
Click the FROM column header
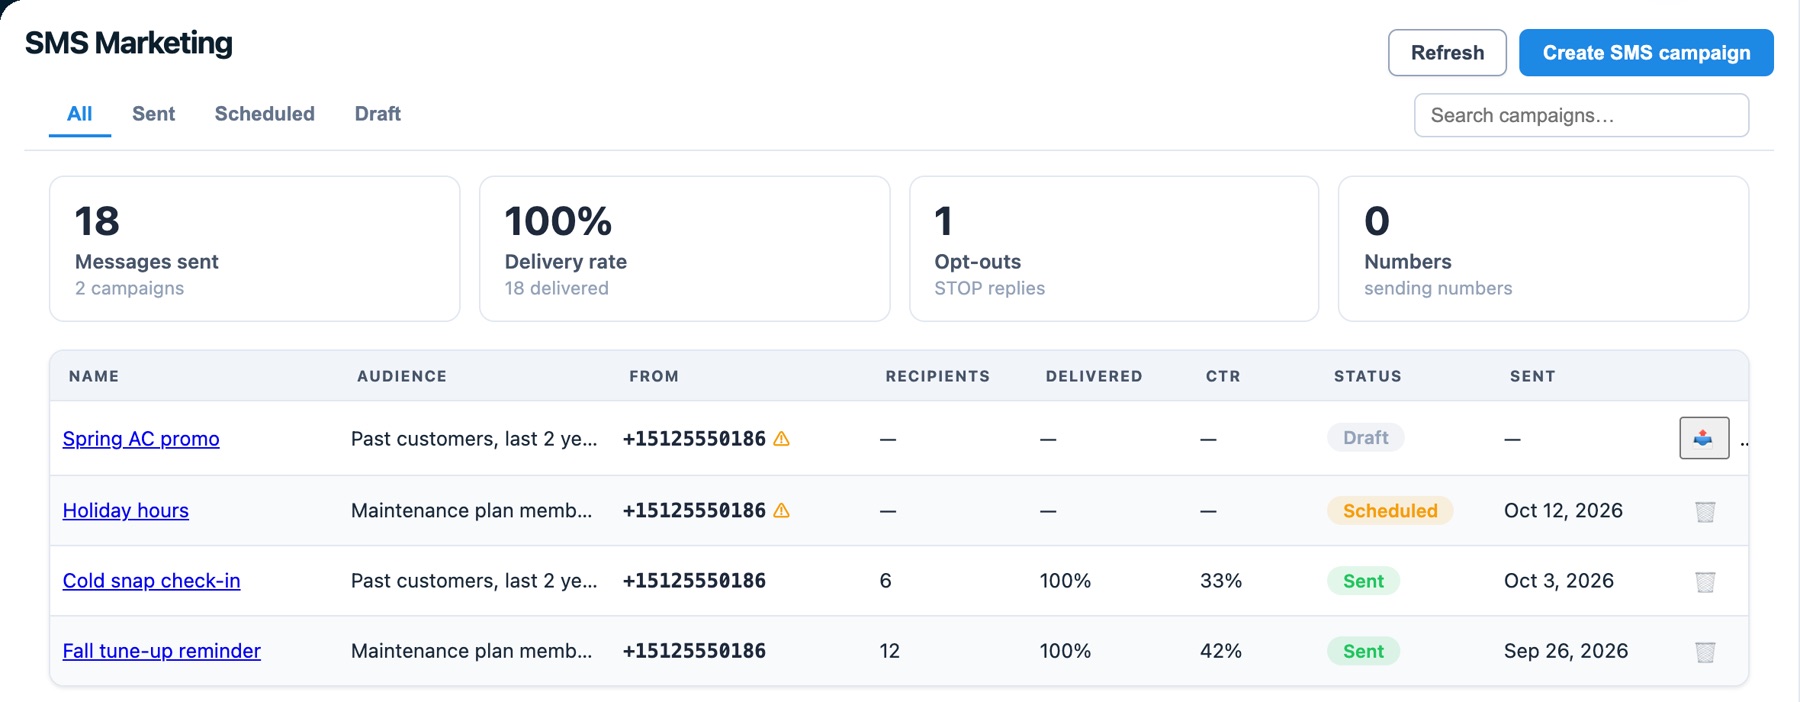(654, 376)
